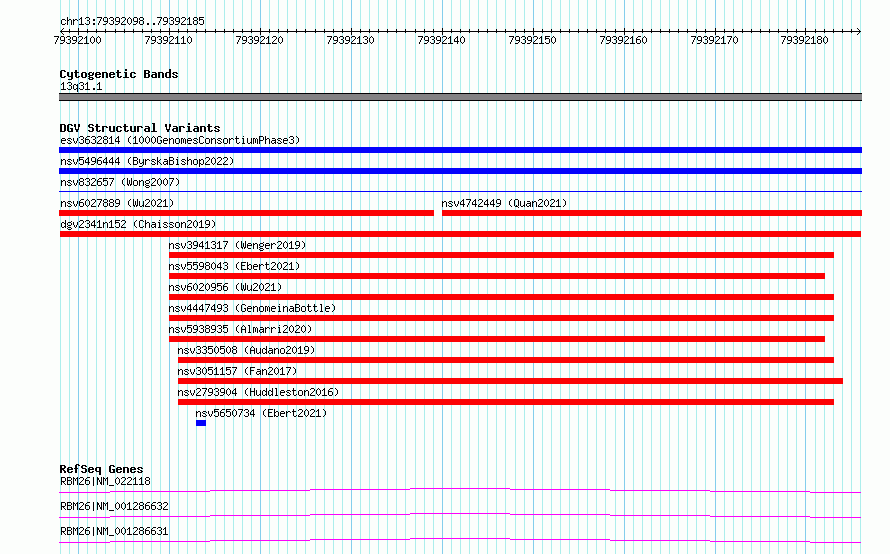Select the blue bar under esv3632814
This screenshot has height=554, width=890.
click(460, 150)
